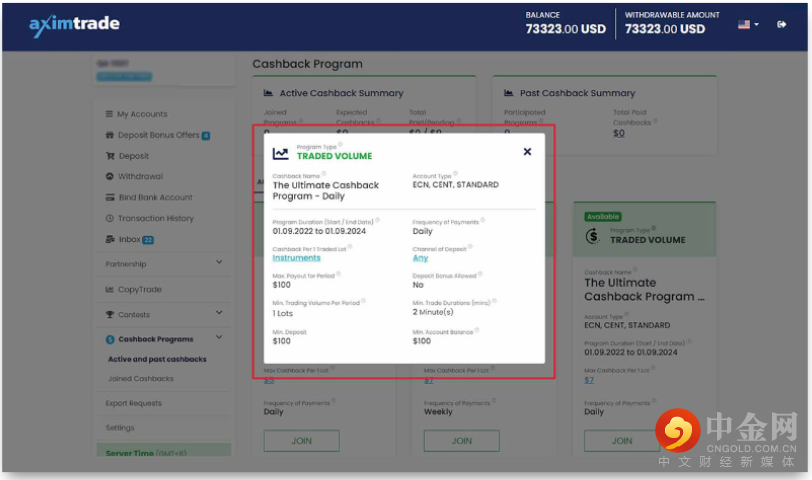Click the Transaction History clock icon
812x480 pixels.
110,218
